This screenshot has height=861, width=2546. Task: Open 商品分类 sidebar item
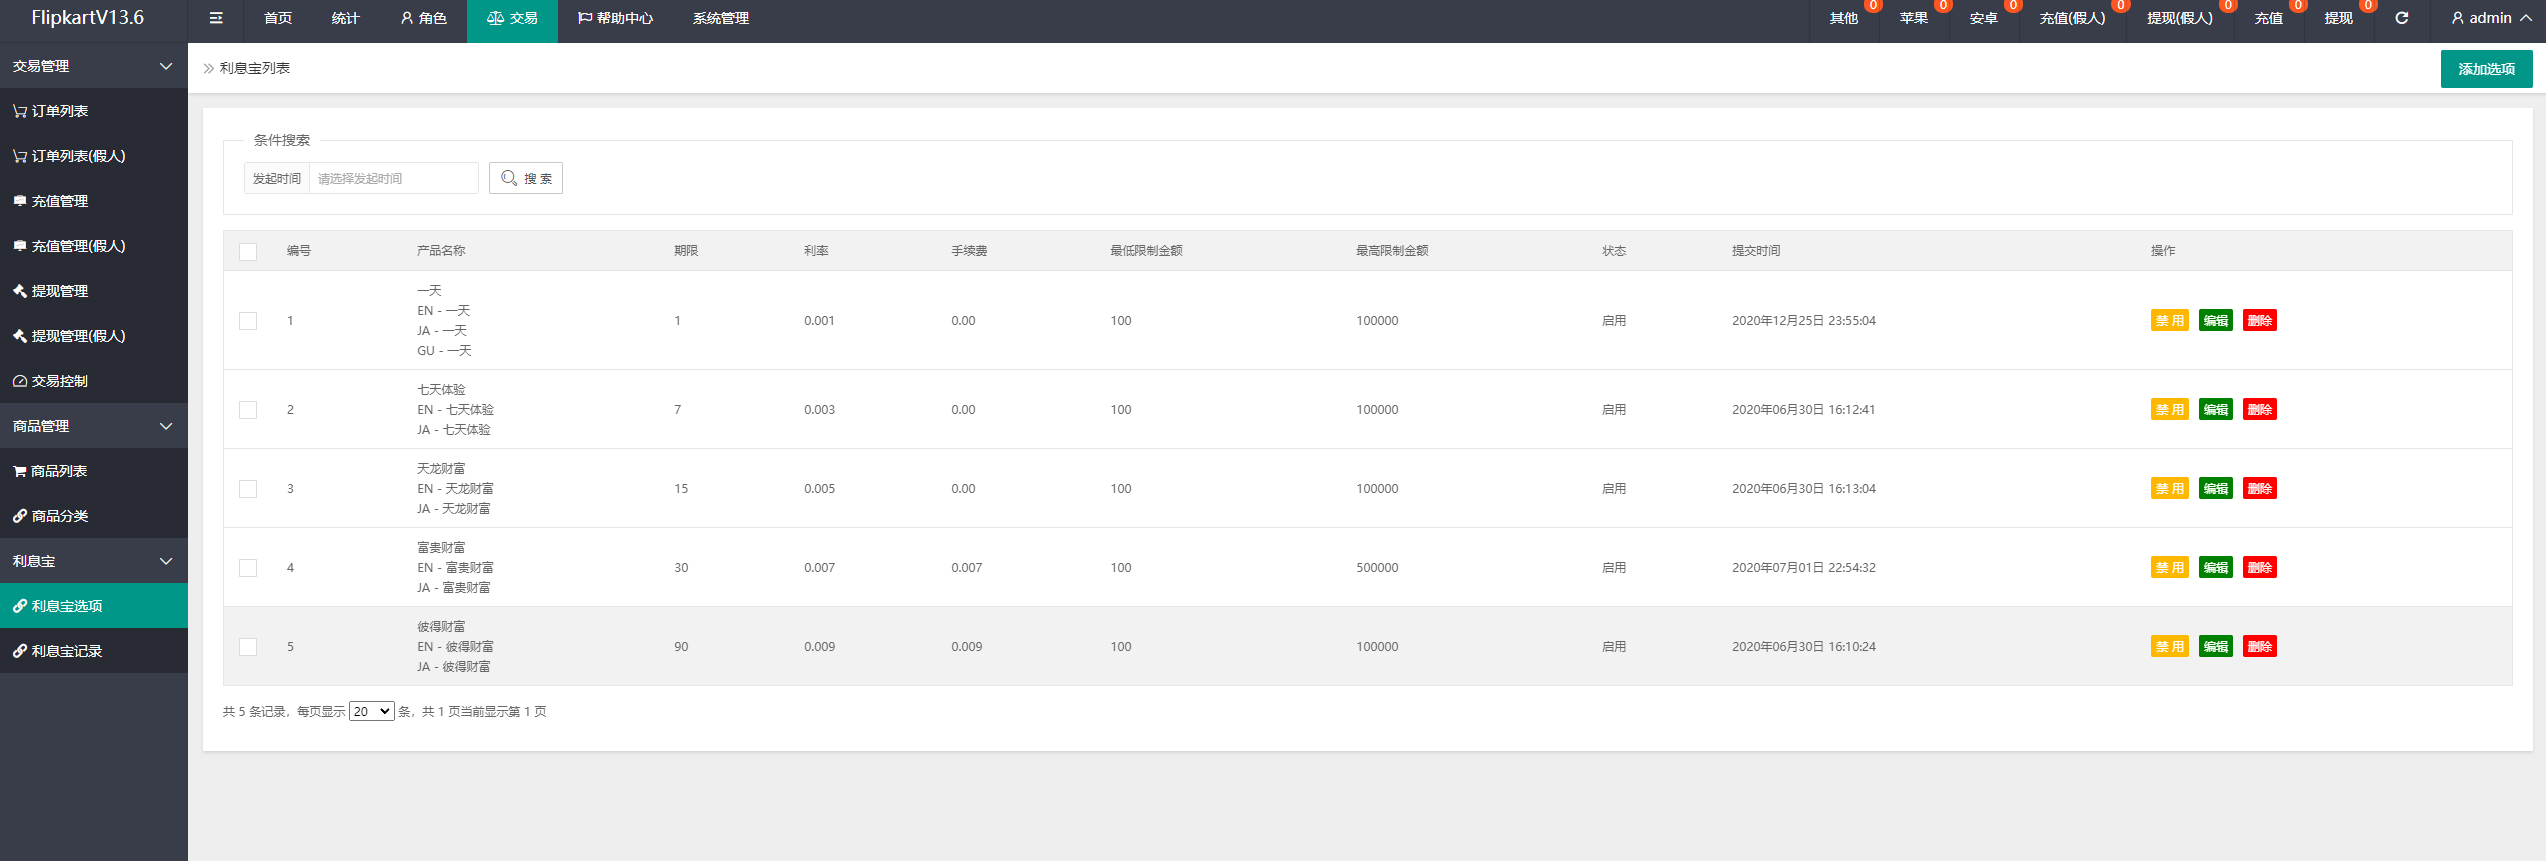point(94,516)
